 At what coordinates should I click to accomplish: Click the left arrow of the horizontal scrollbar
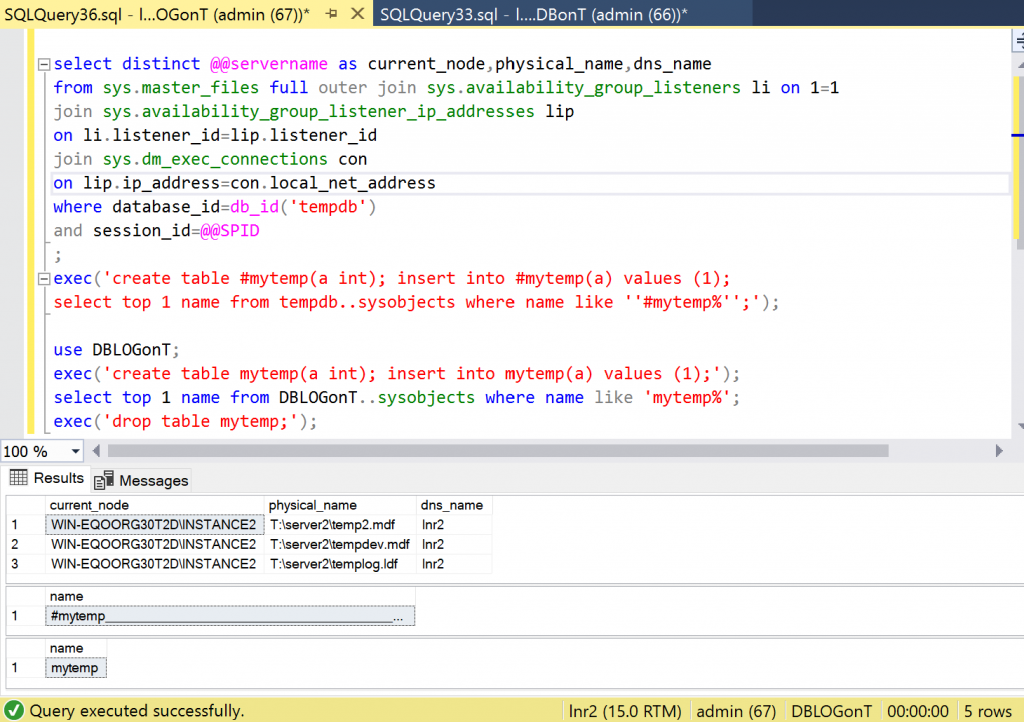tap(96, 451)
